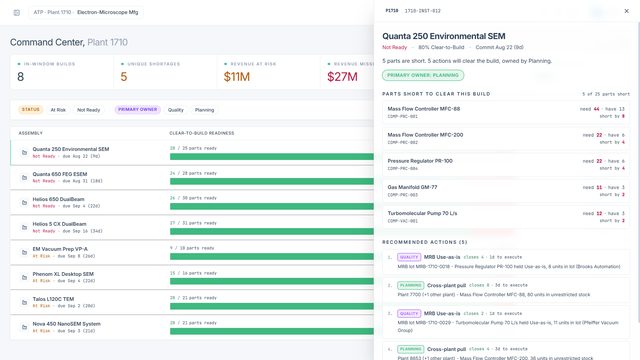
Task: Filter status by Not Ready
Action: pos(89,110)
